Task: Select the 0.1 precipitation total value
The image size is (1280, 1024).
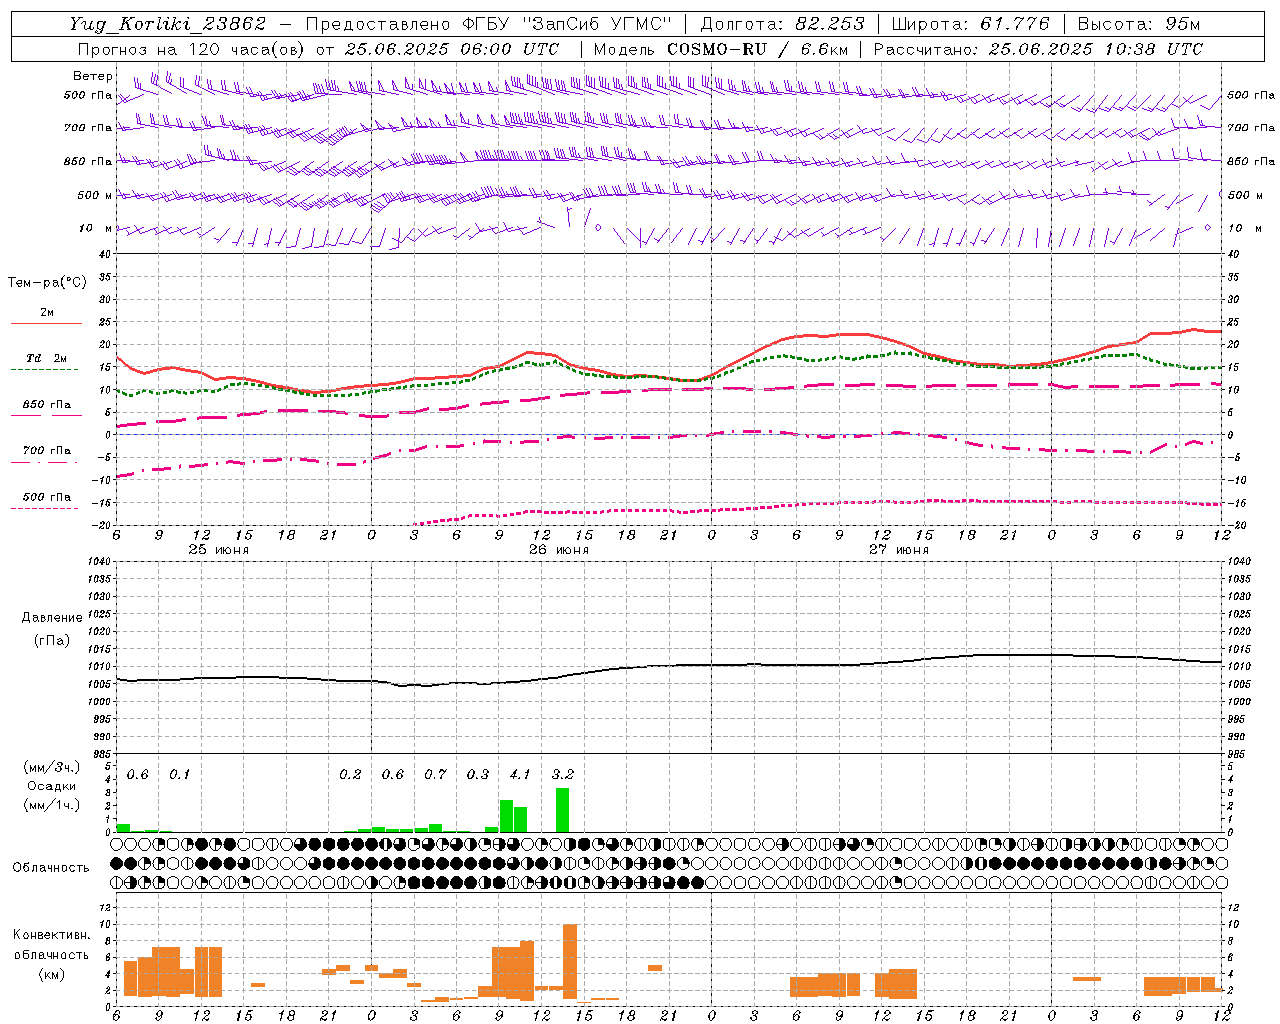Action: tap(179, 775)
